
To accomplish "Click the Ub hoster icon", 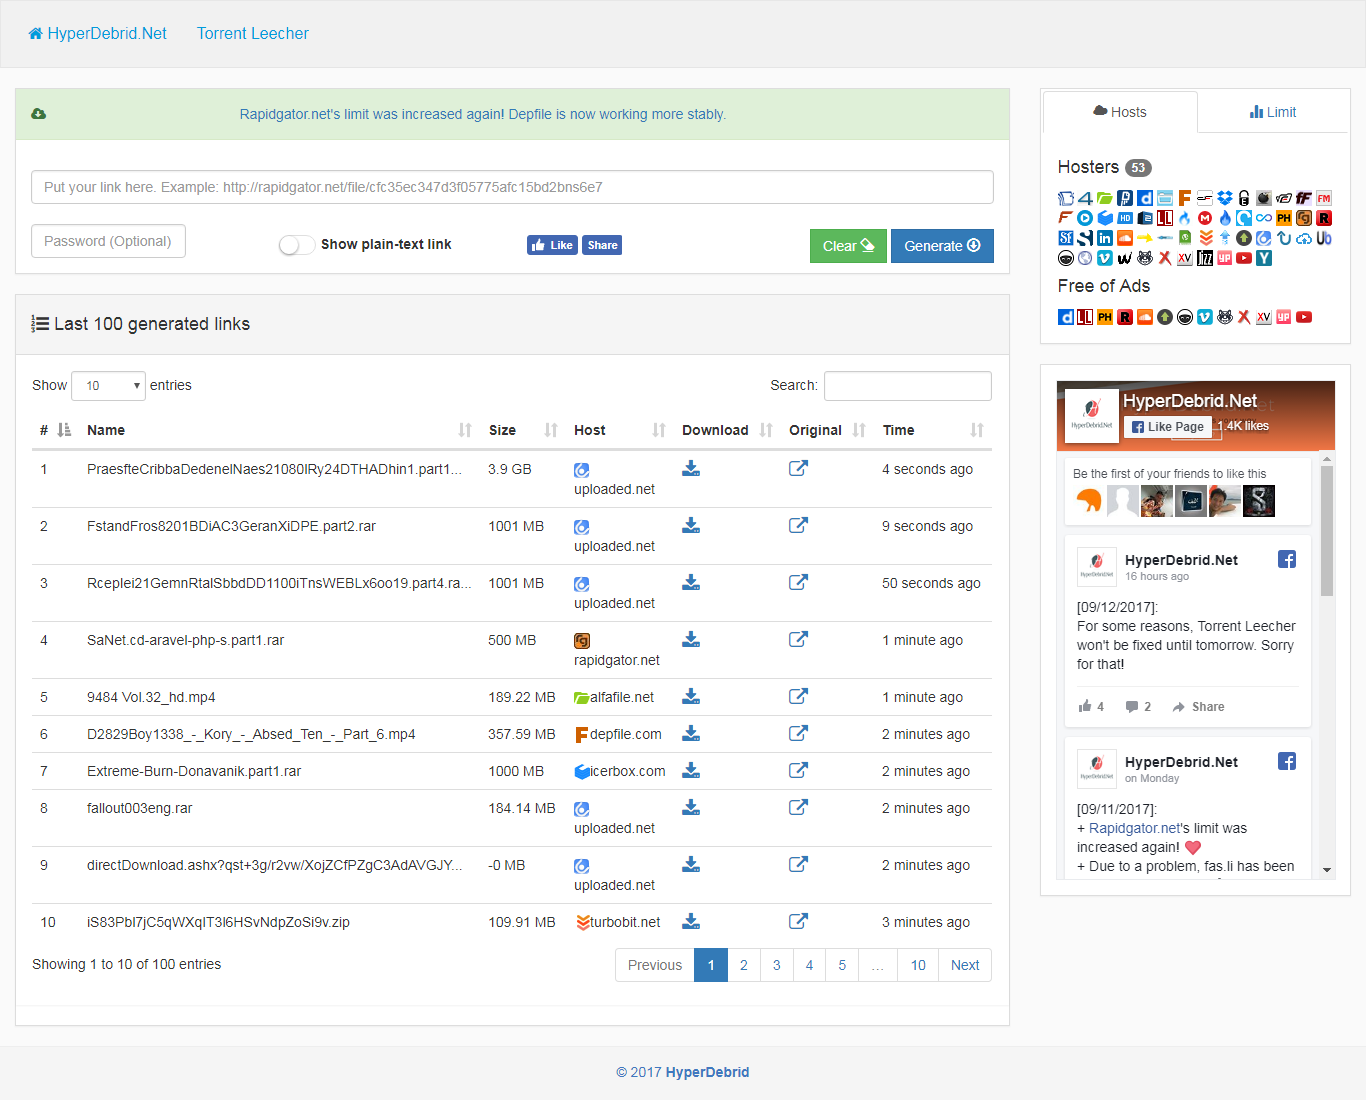I will tap(1324, 238).
